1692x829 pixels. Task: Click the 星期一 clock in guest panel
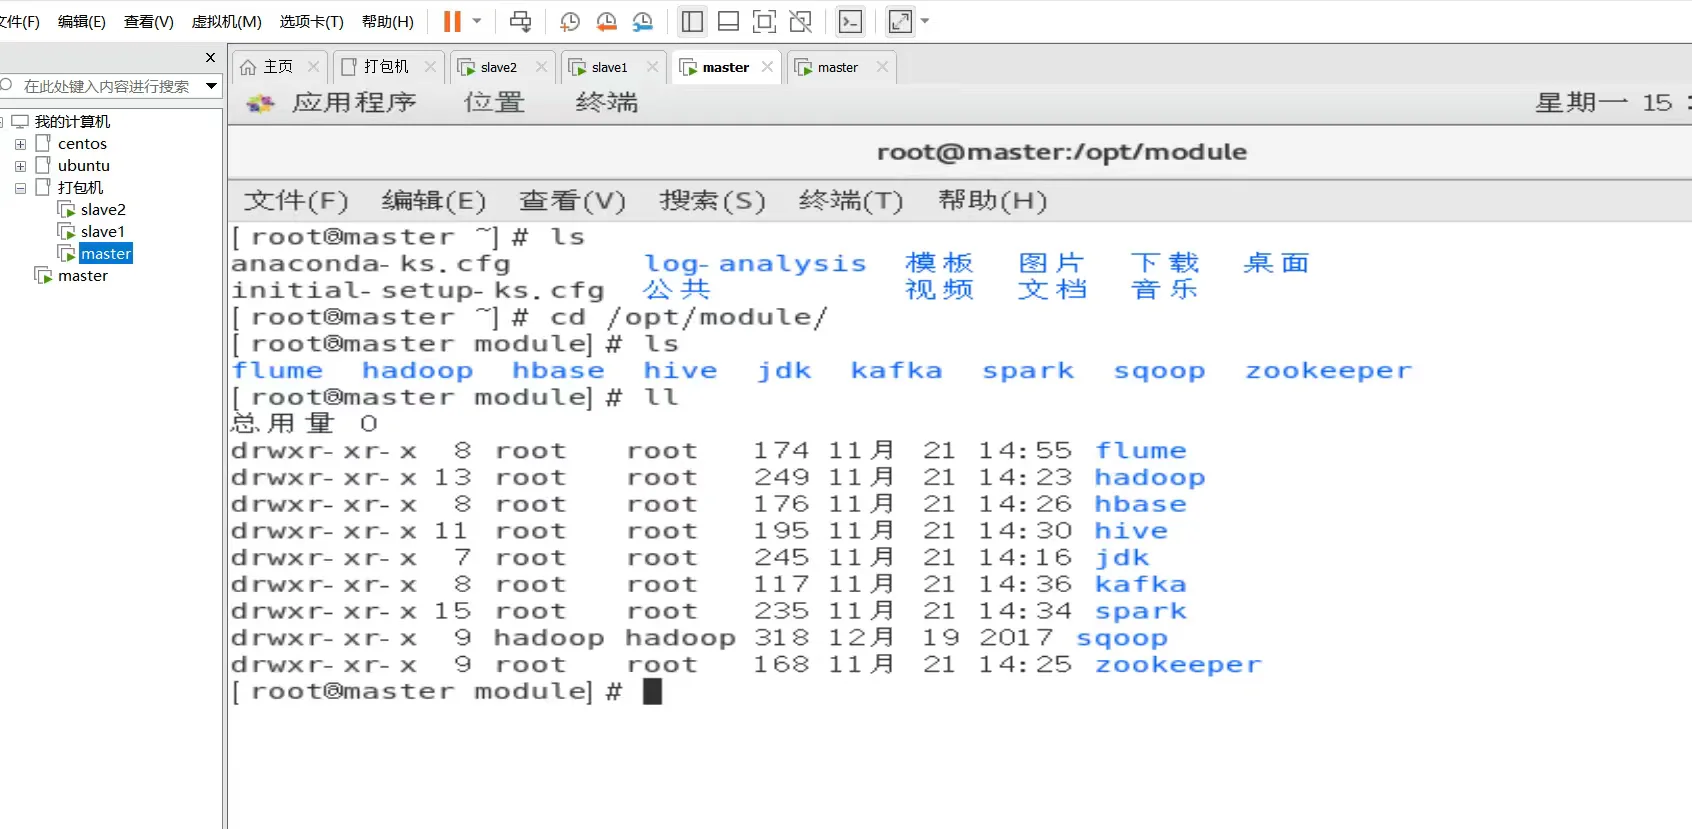pos(1613,102)
